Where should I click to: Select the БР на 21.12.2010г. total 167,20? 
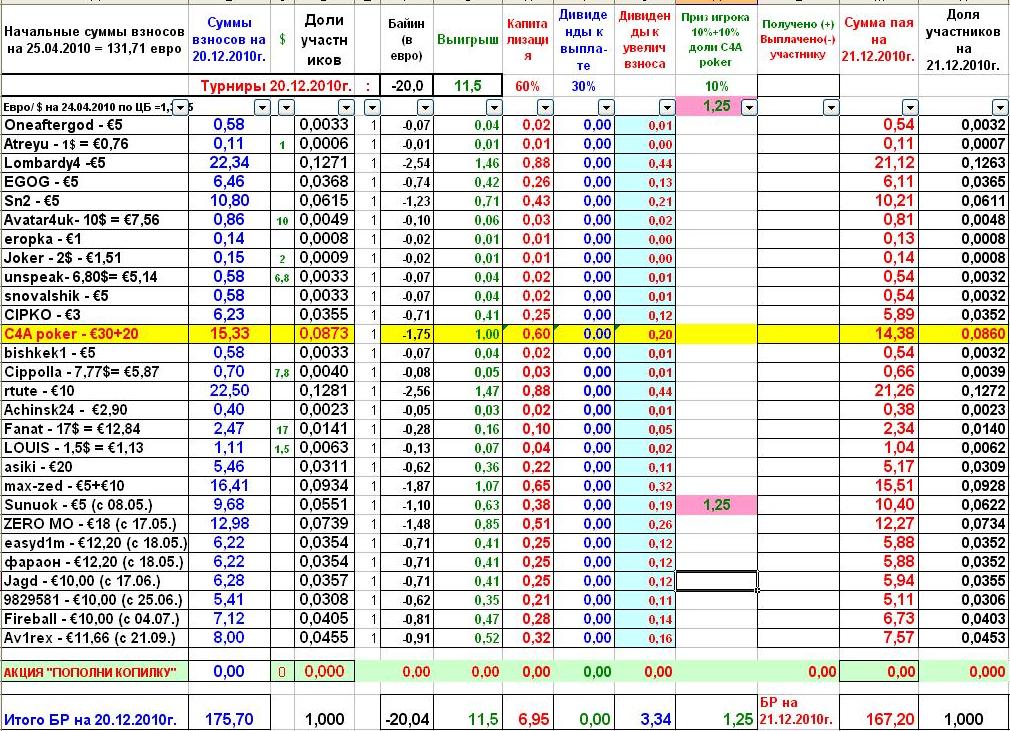point(879,714)
